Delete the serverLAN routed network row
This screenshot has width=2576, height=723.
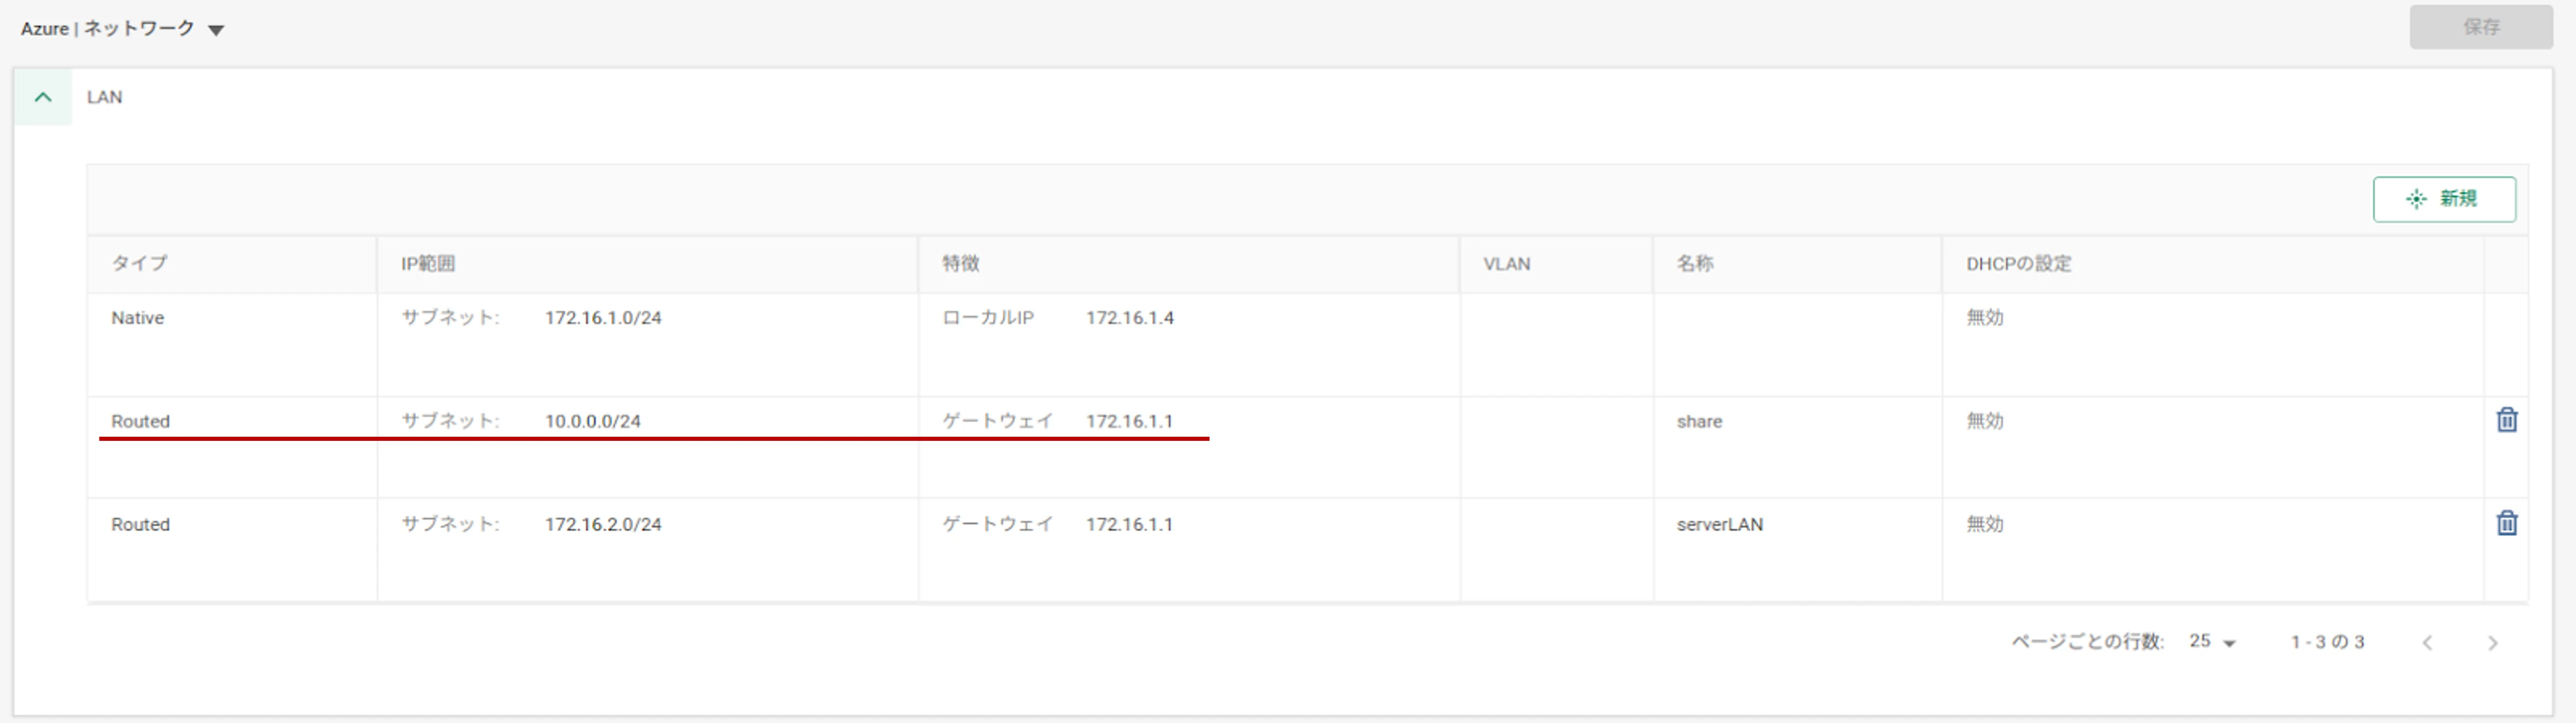point(2506,523)
